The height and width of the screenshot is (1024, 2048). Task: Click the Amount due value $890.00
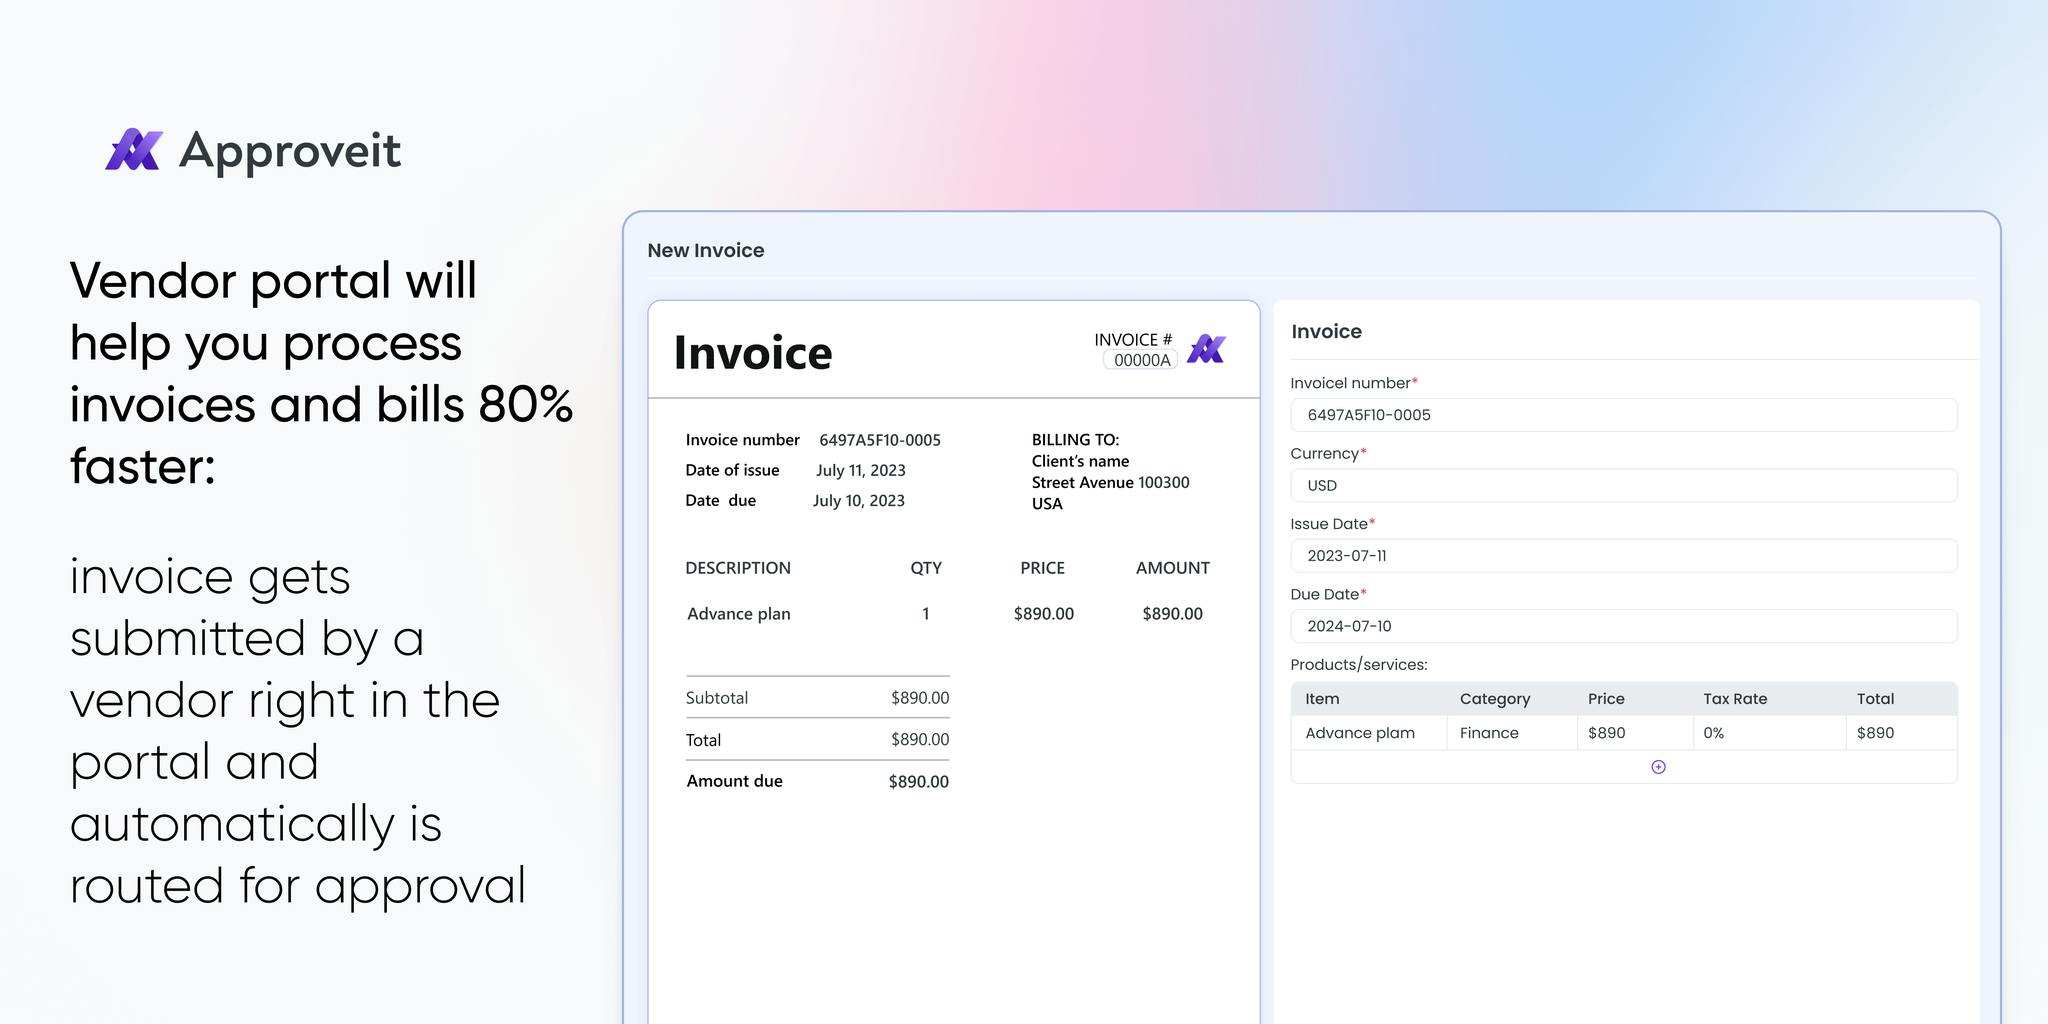pyautogui.click(x=919, y=782)
